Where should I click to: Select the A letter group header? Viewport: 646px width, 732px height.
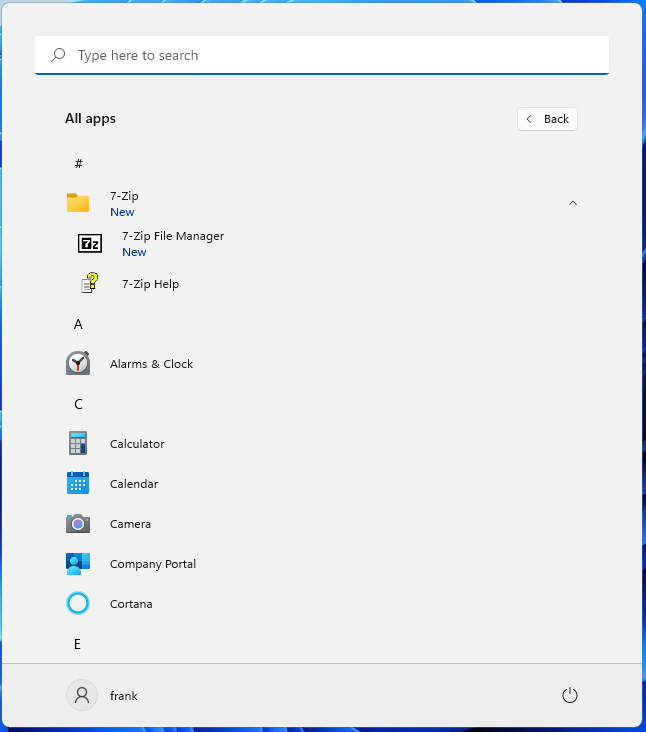pyautogui.click(x=78, y=324)
